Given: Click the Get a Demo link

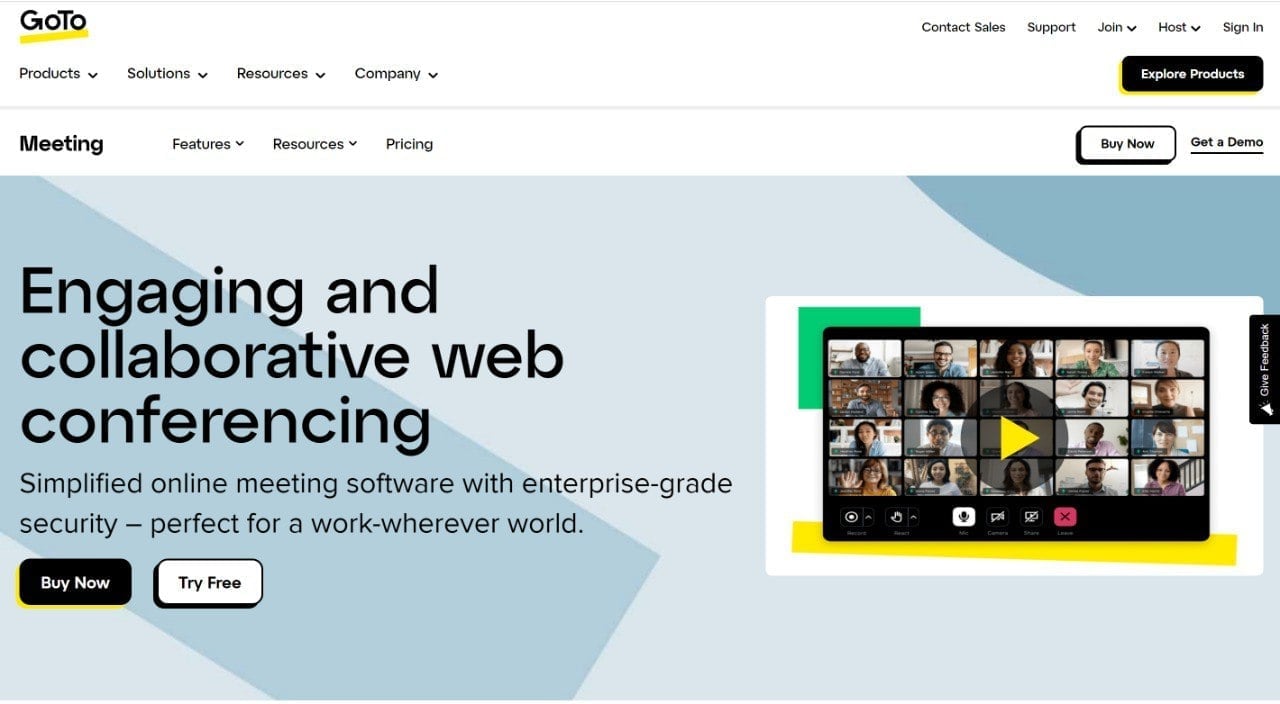Looking at the screenshot, I should (1227, 143).
